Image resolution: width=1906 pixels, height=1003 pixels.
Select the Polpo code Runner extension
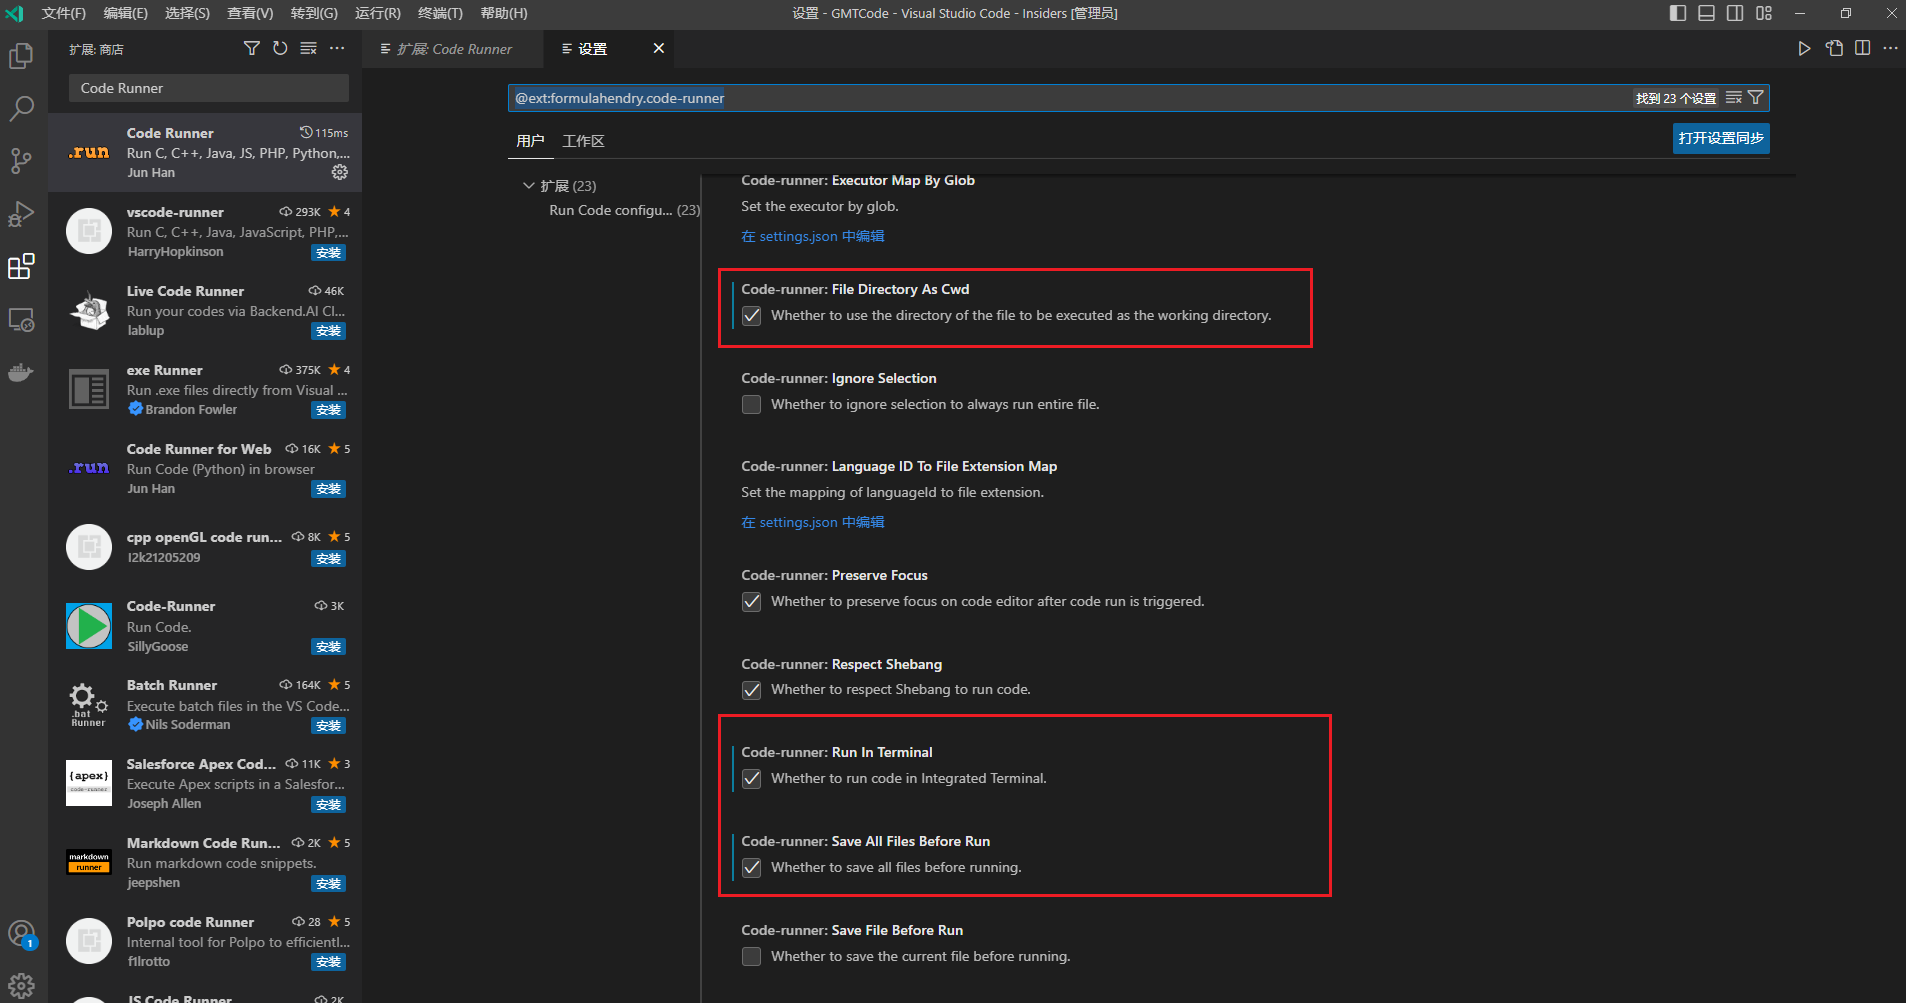click(x=205, y=941)
